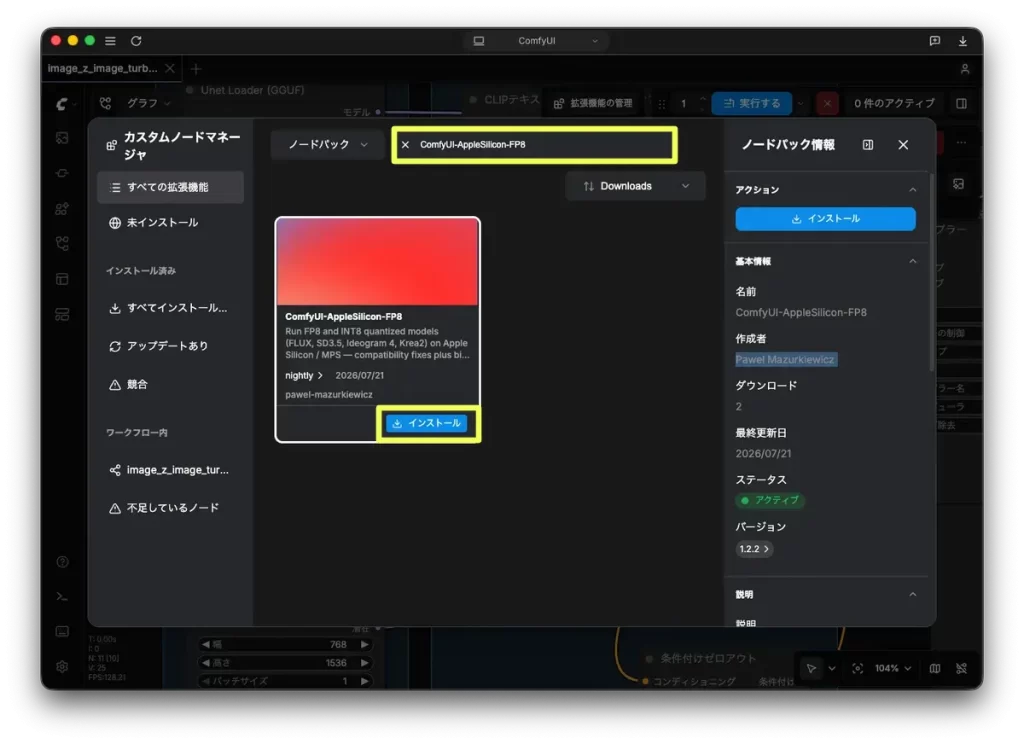Expand run options arrow beside 実行する
The width and height of the screenshot is (1024, 744).
point(801,103)
